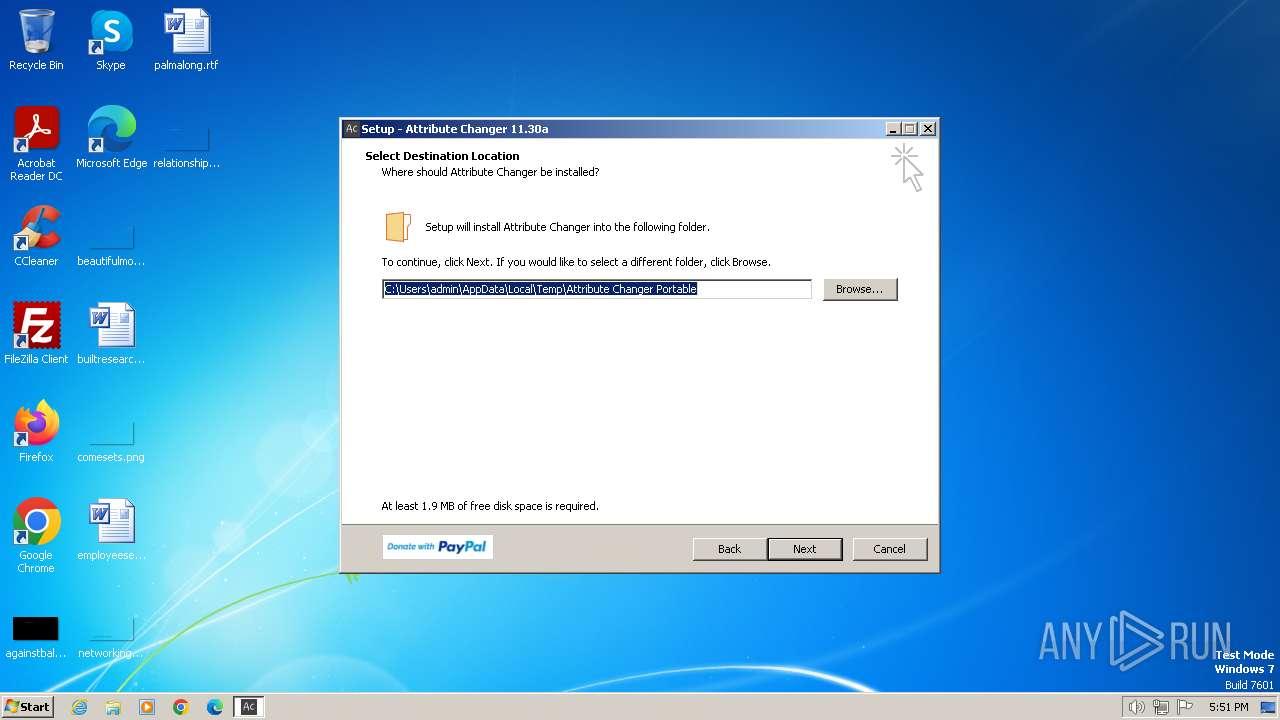Select the palmalong.rtf document icon
Viewport: 1280px width, 720px height.
coord(186,40)
